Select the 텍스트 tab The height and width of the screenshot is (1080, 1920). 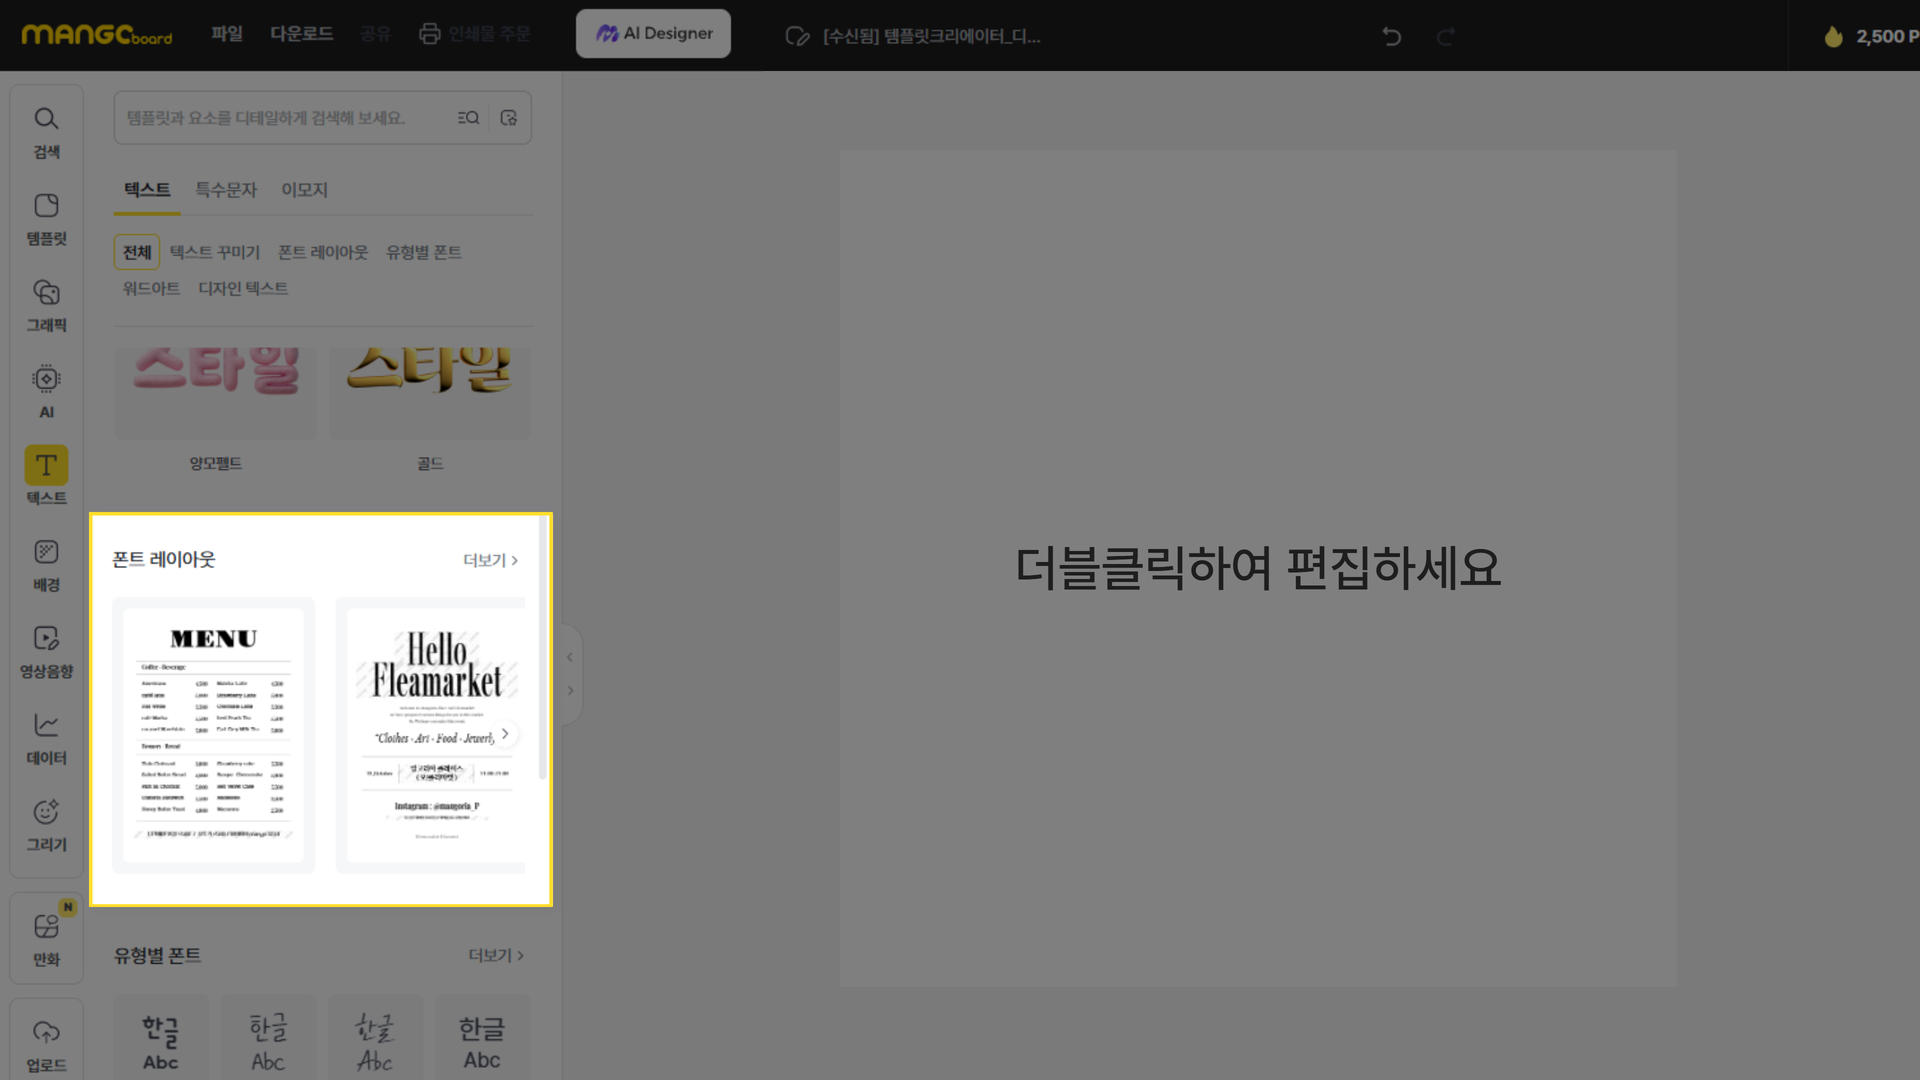(x=147, y=190)
